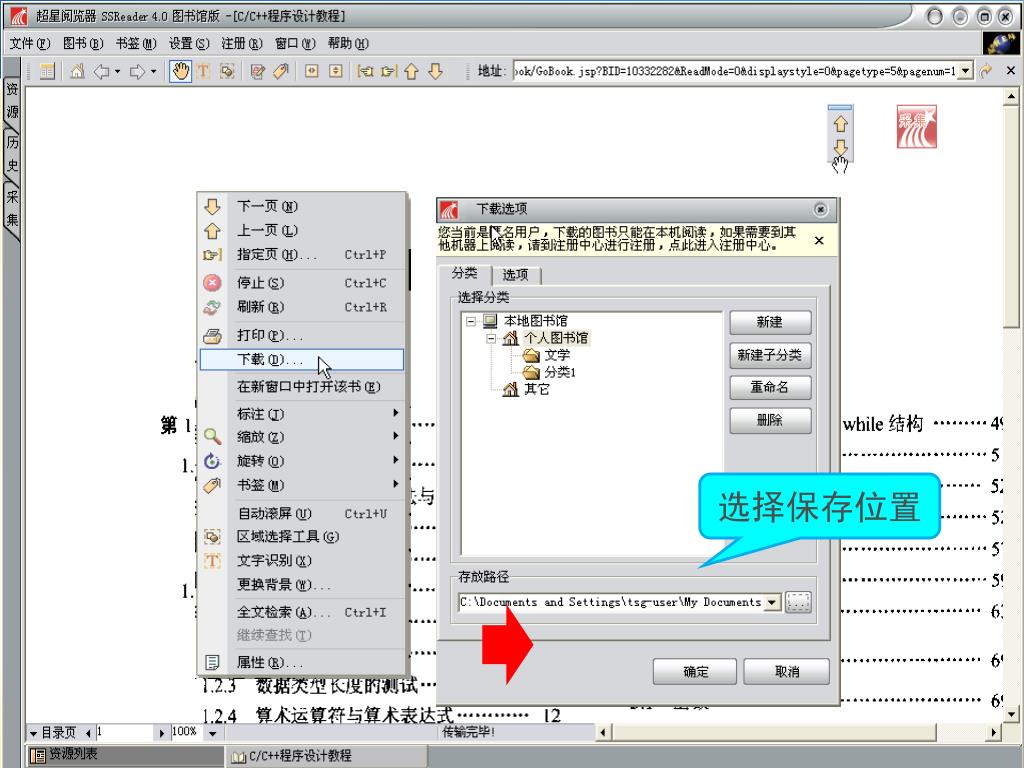Image resolution: width=1024 pixels, height=768 pixels.
Task: Open the 100% zoom dropdown
Action: pos(212,733)
